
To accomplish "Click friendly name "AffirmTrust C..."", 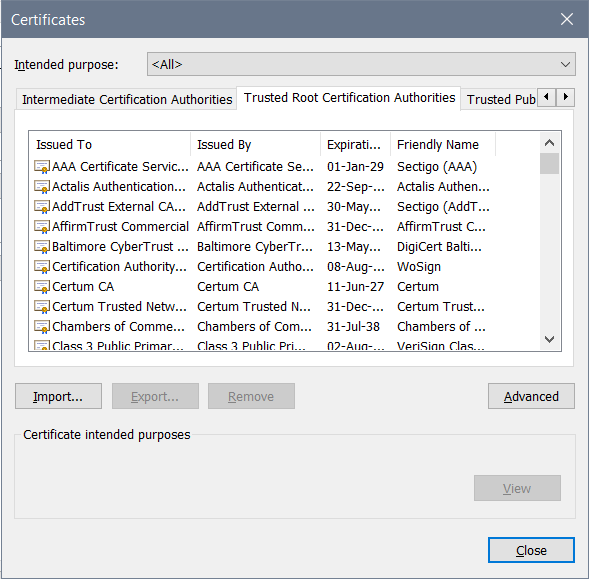I will coord(441,227).
